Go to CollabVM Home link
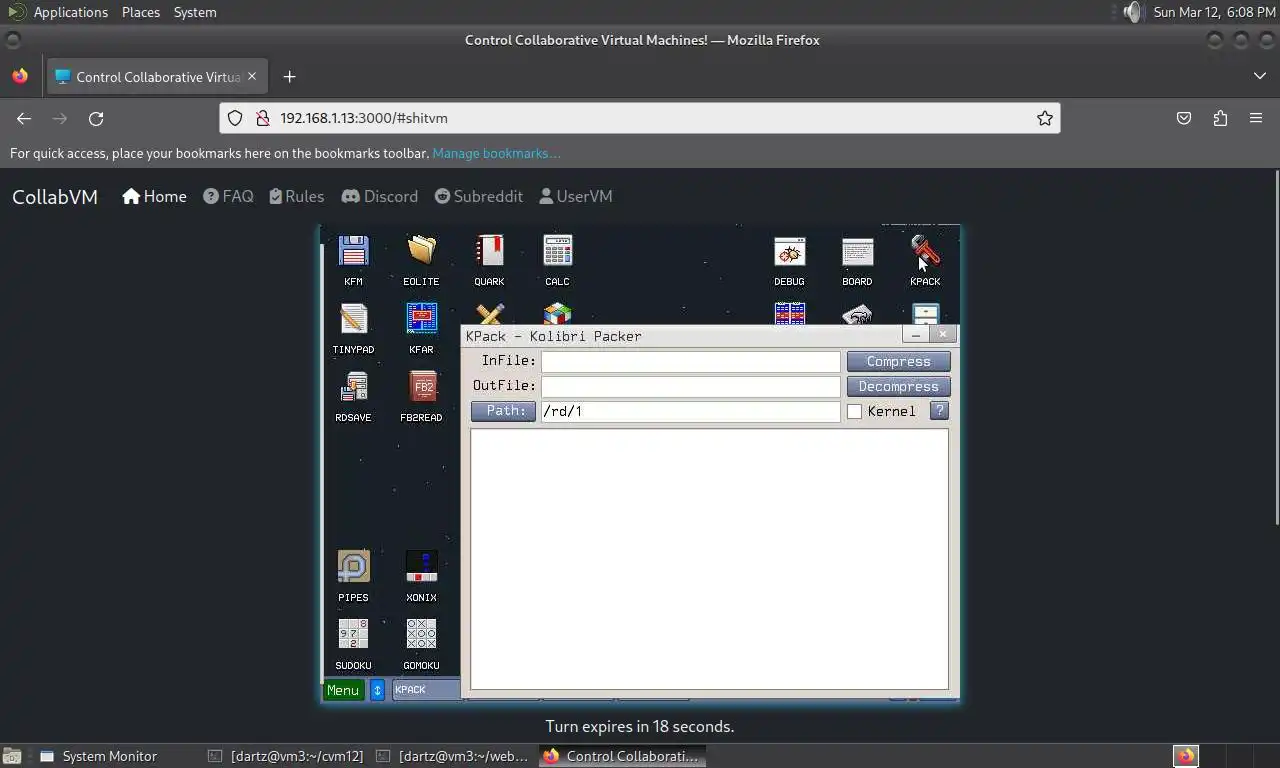The width and height of the screenshot is (1280, 768). 154,196
